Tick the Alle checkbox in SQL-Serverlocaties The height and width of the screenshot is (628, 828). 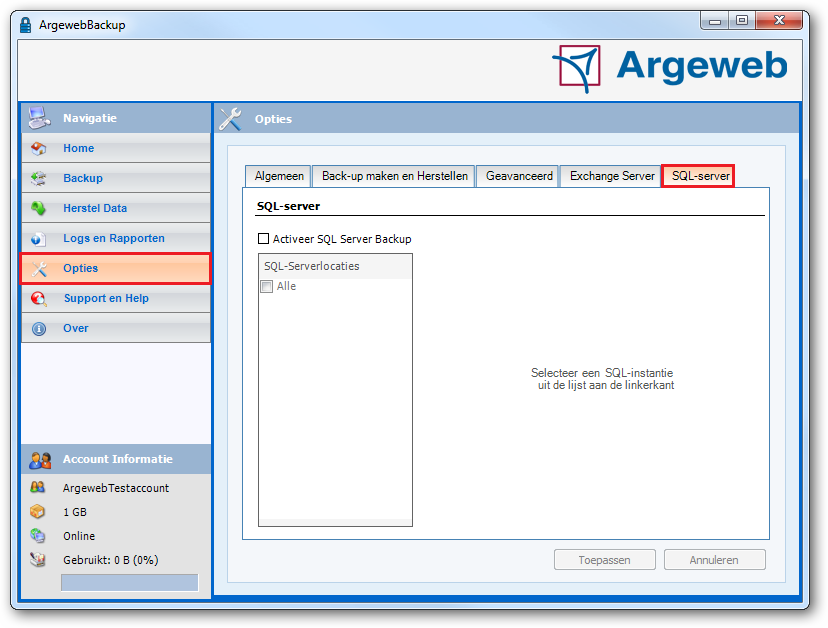tap(267, 286)
